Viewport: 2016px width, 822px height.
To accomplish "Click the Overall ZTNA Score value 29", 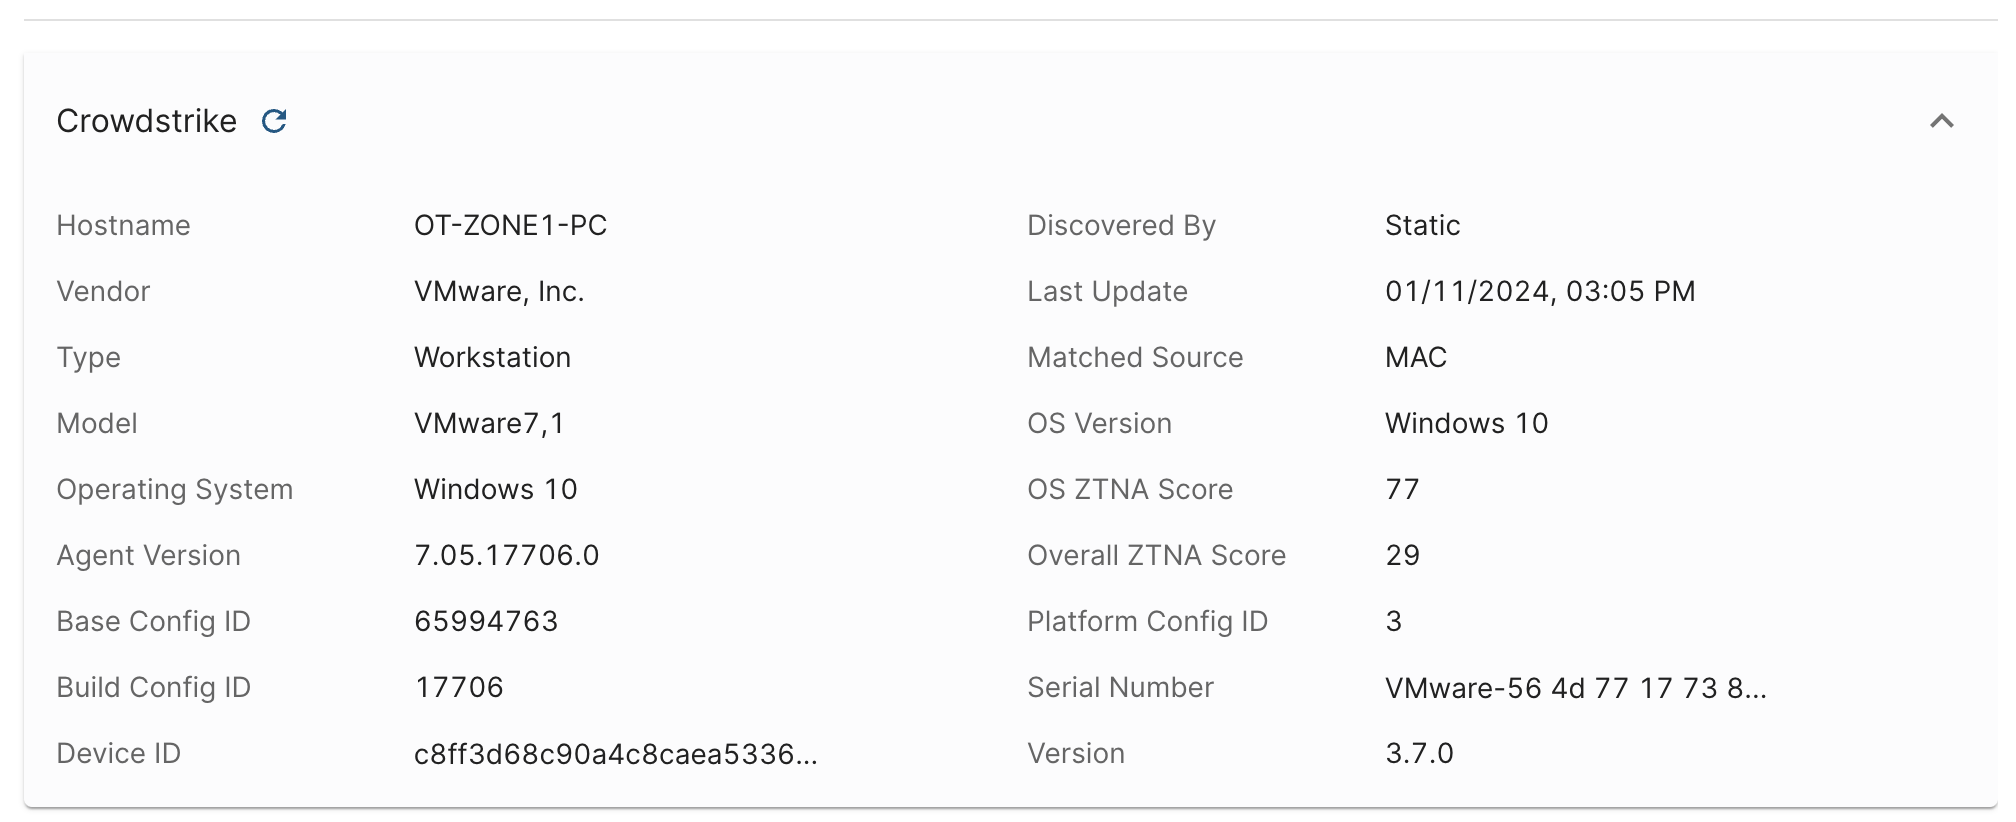I will point(1402,556).
